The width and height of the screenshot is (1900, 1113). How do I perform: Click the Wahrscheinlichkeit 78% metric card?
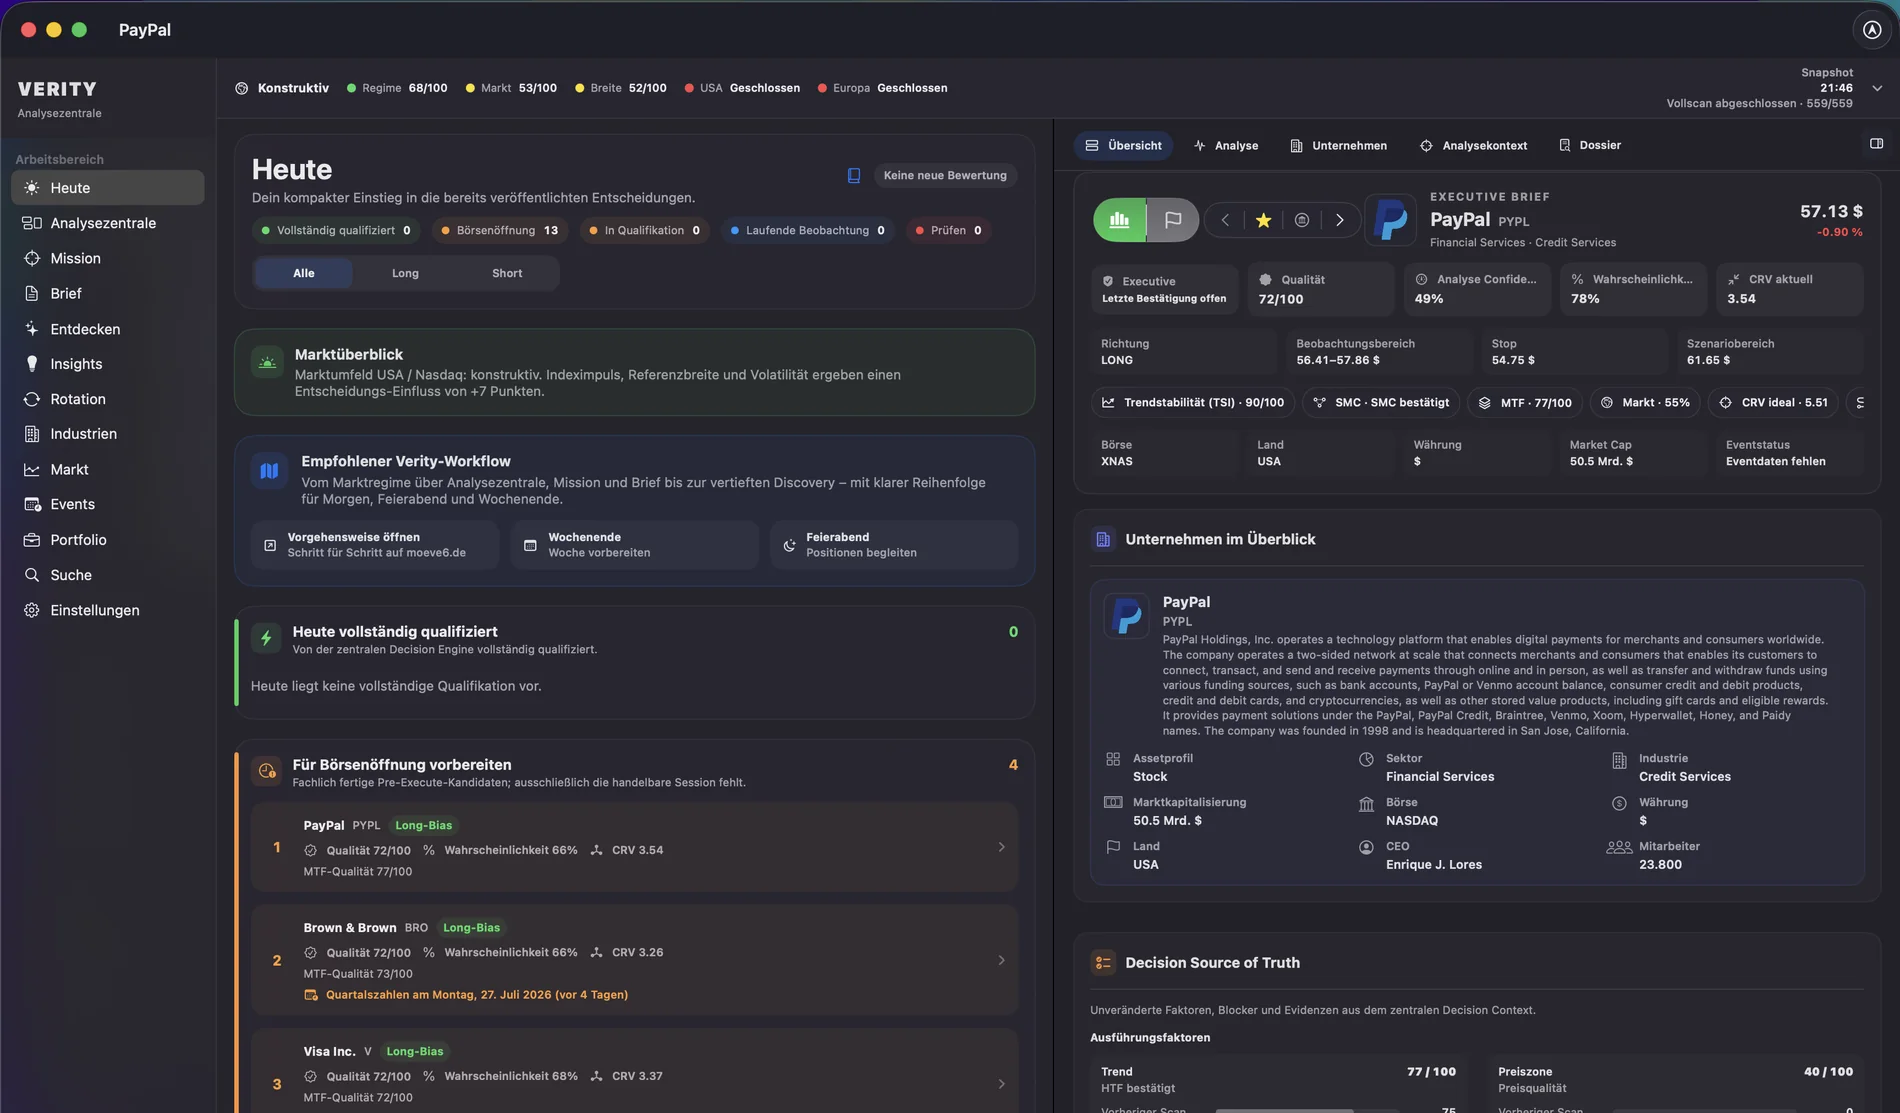[x=1633, y=289]
